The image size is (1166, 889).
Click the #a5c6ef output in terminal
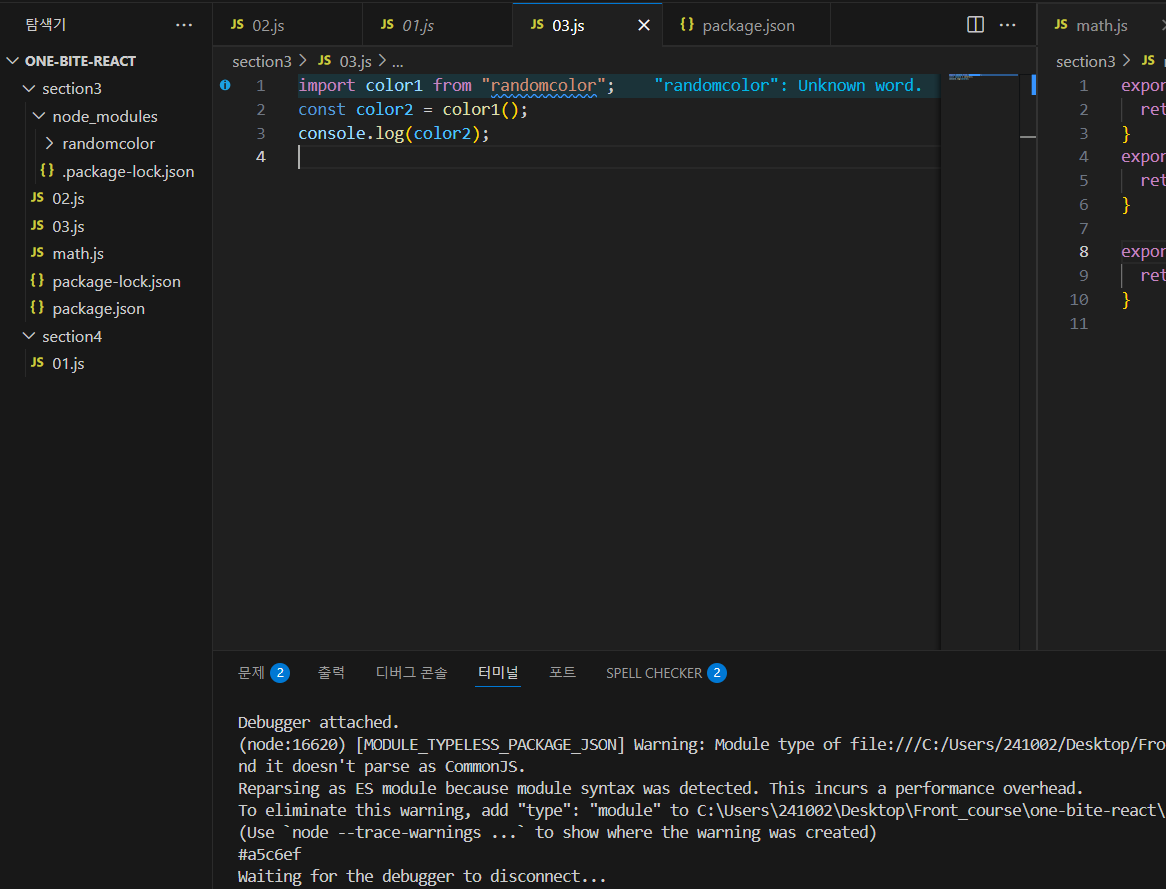tap(269, 854)
